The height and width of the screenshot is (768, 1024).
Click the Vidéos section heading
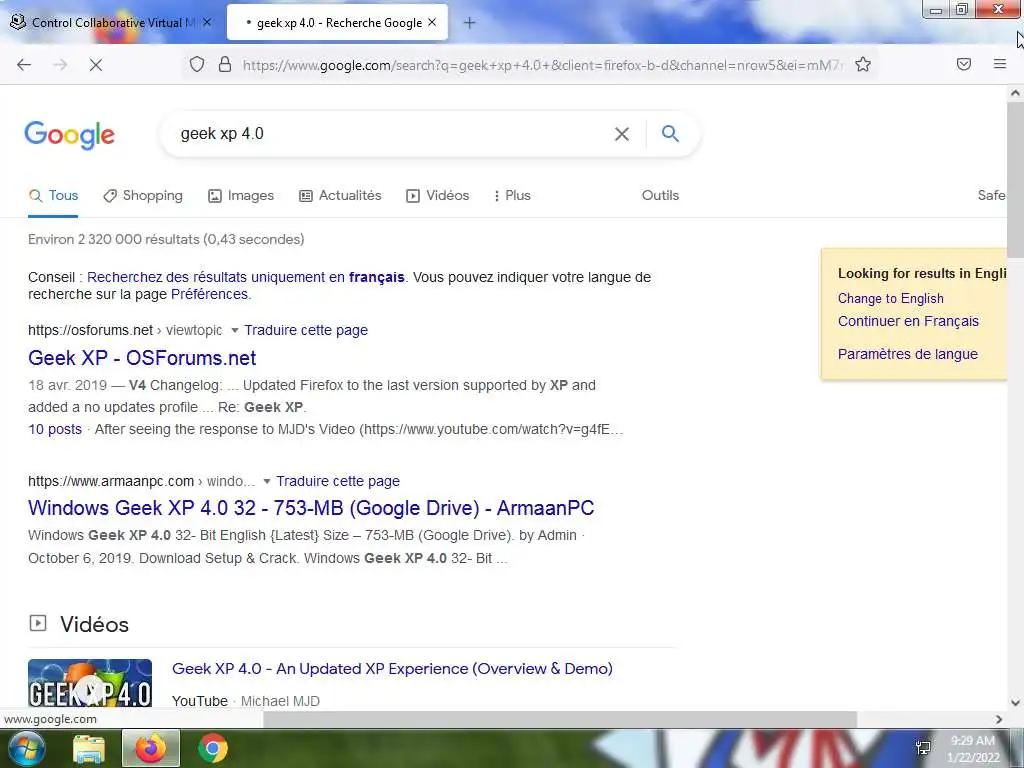(94, 624)
